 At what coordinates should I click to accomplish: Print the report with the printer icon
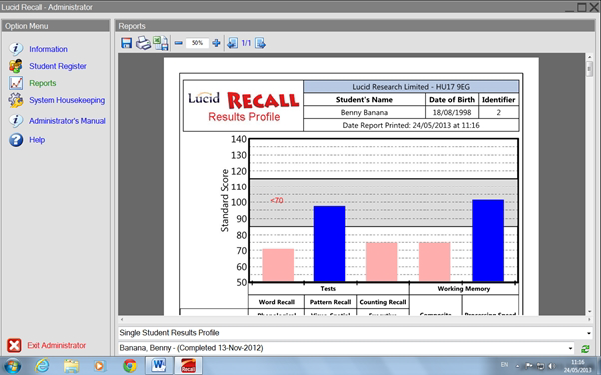click(x=143, y=43)
